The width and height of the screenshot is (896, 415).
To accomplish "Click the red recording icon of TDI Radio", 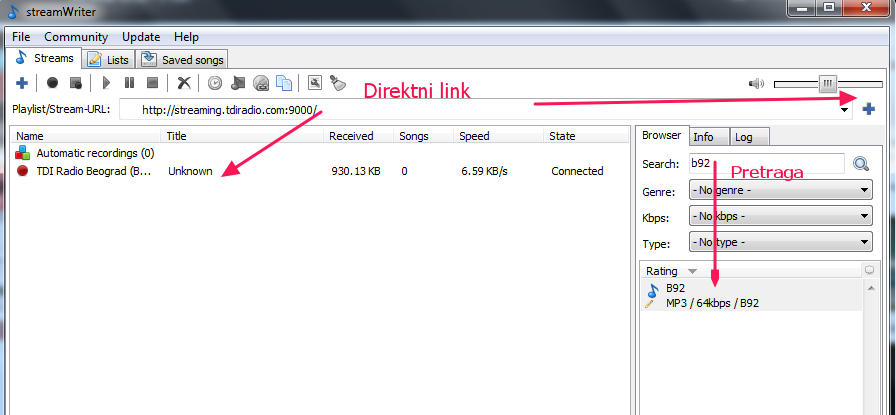I will click(x=22, y=170).
